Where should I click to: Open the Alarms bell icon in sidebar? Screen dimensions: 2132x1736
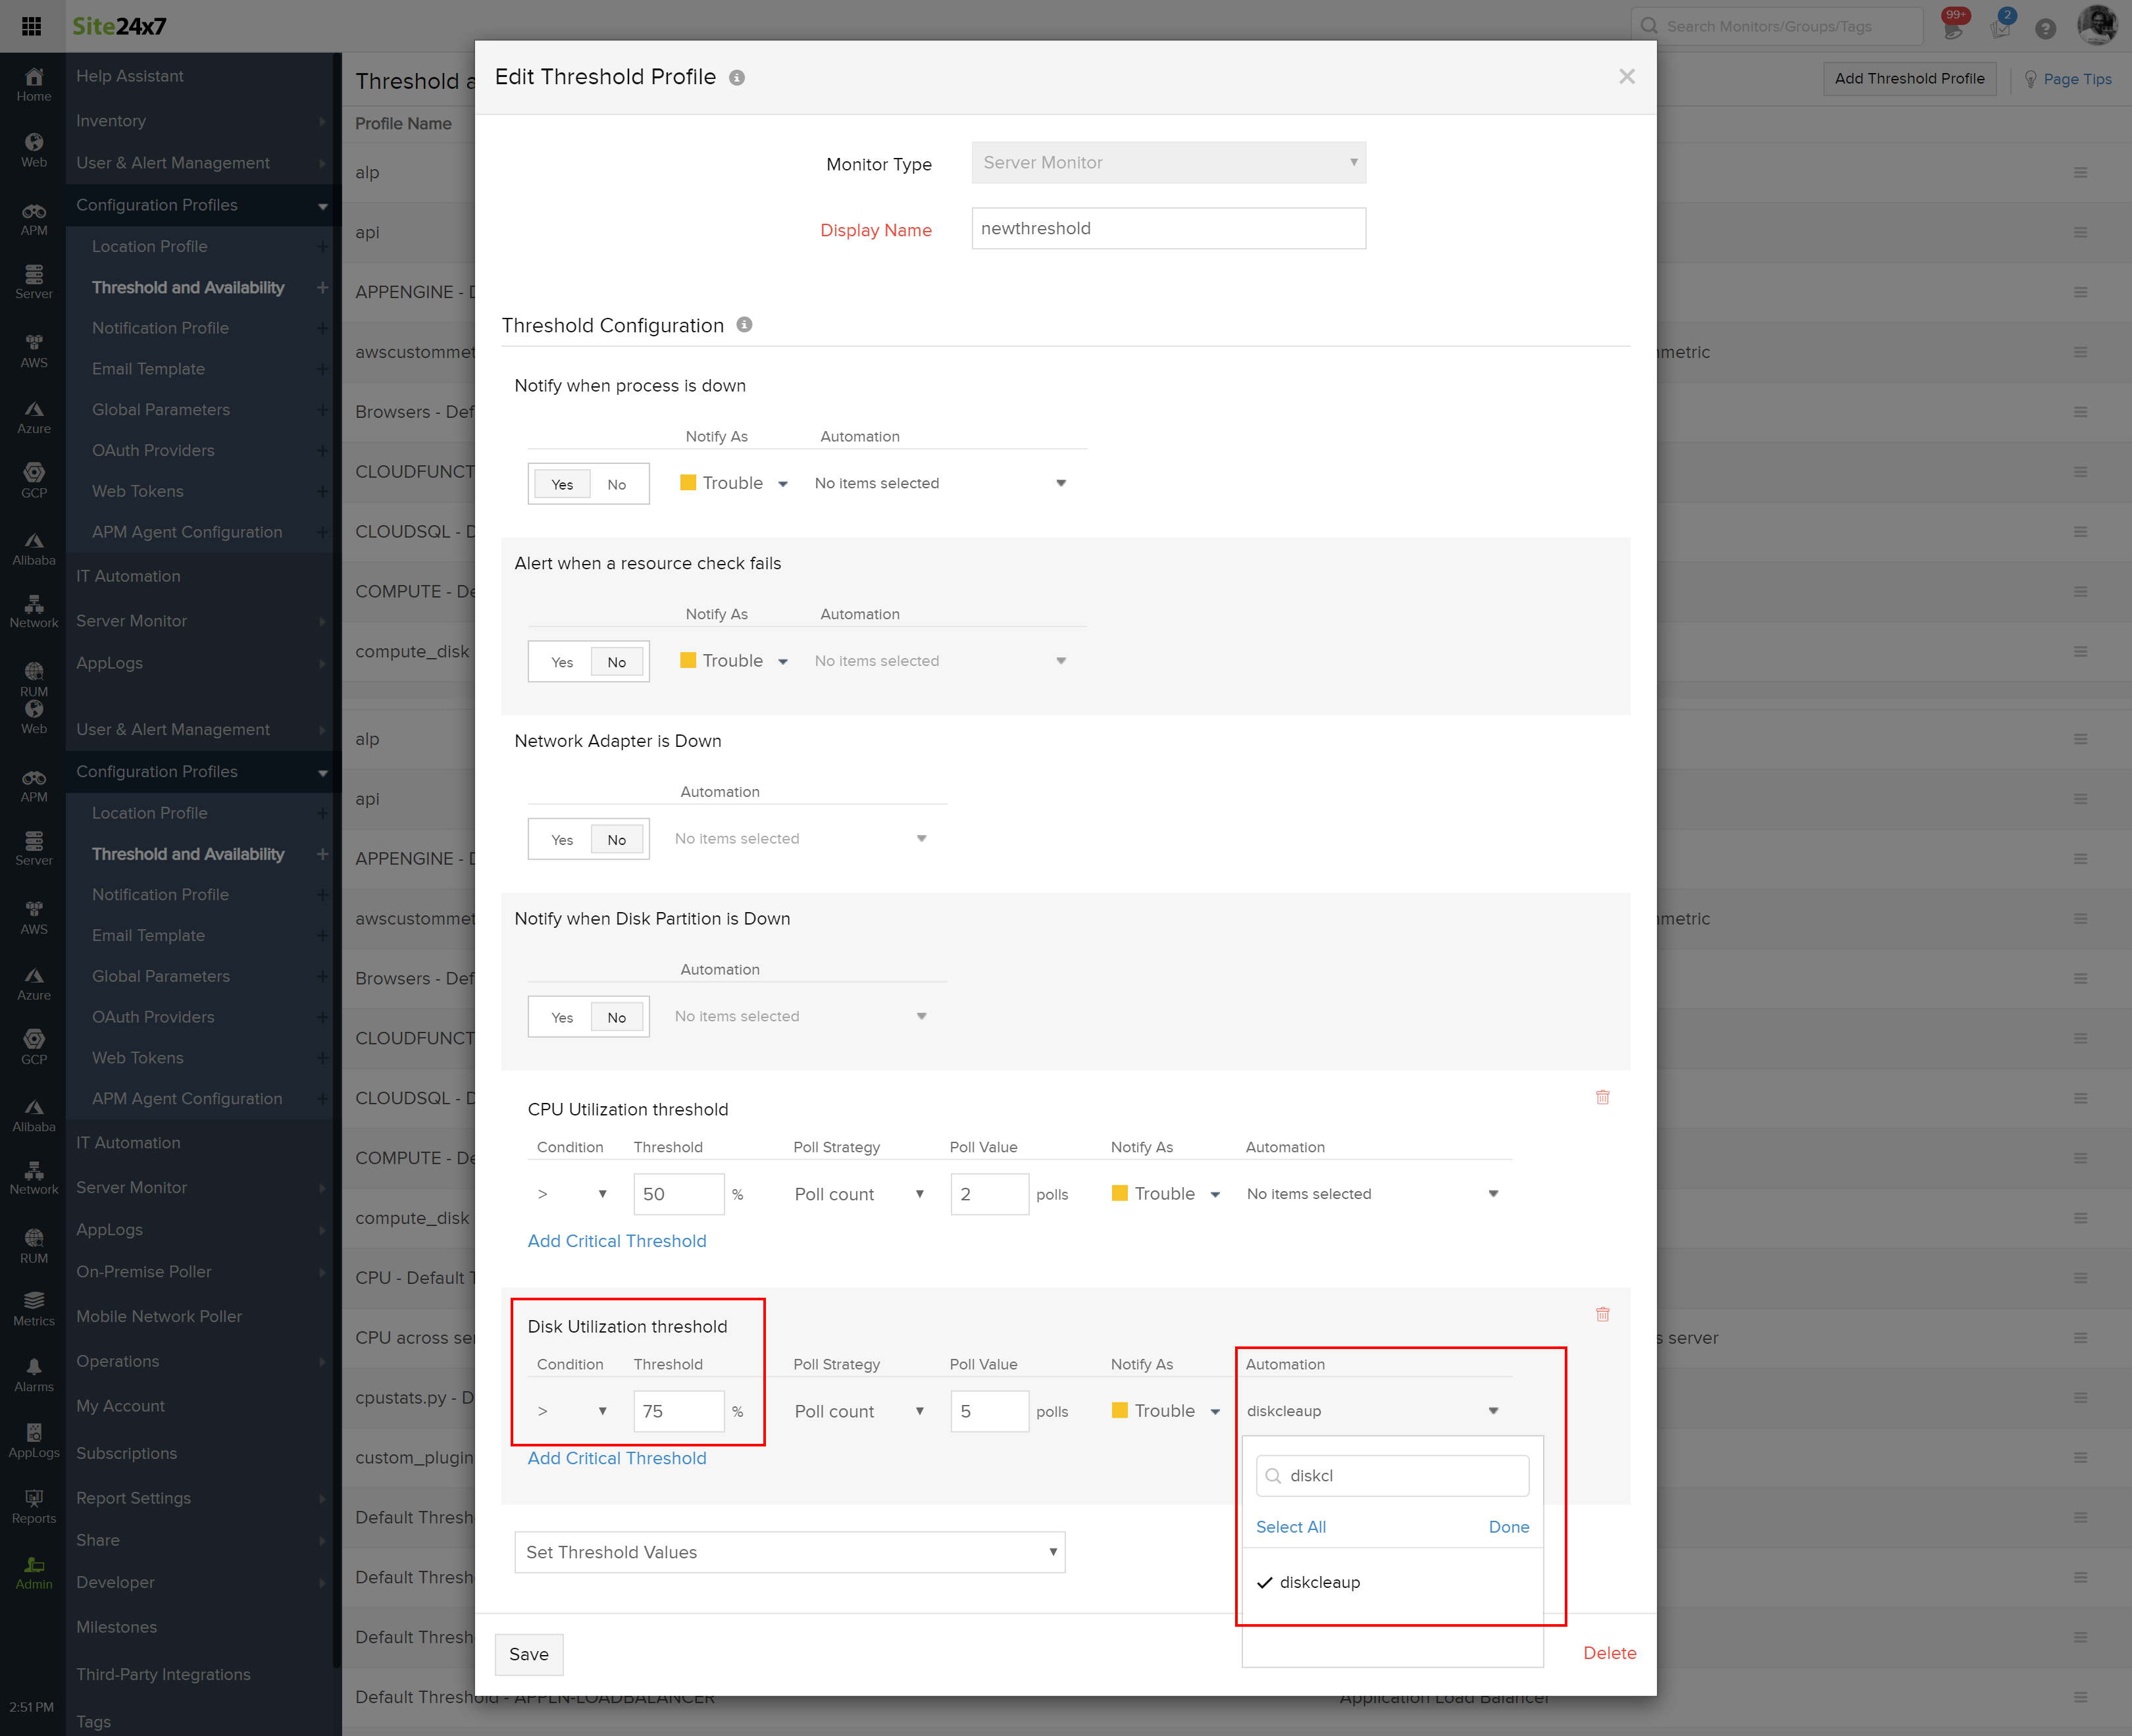click(x=34, y=1374)
